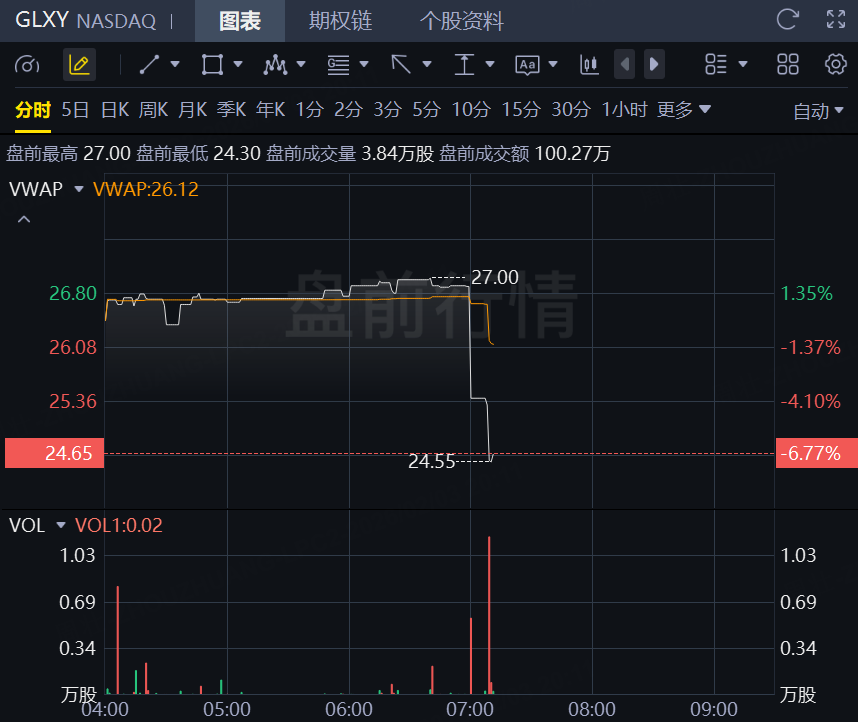Open chart settings gear
This screenshot has width=858, height=722.
point(836,65)
